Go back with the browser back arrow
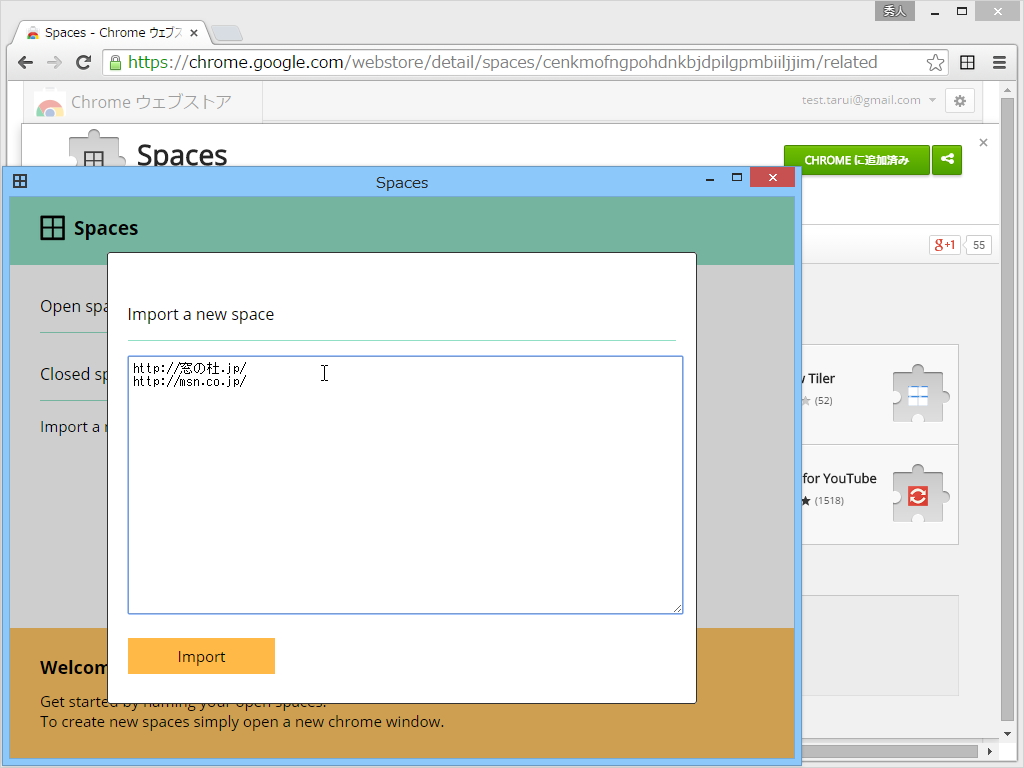The height and width of the screenshot is (768, 1024). 25,63
